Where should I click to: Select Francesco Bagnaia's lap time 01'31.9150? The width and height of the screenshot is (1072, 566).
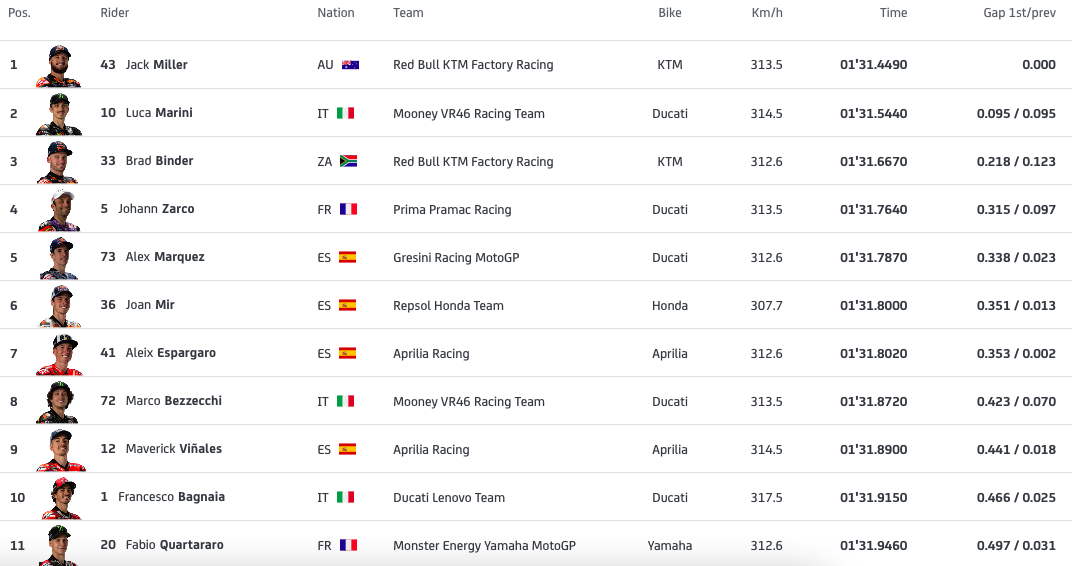(873, 497)
